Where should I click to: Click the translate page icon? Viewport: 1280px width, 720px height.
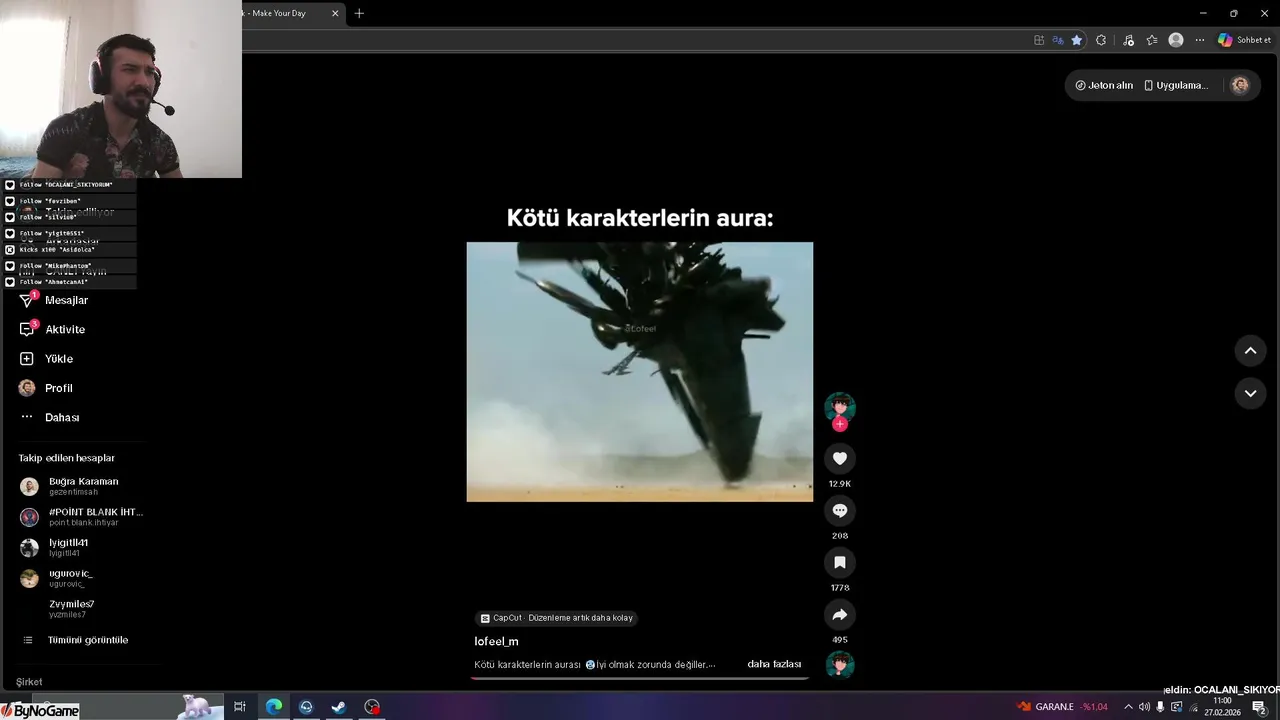point(1058,40)
